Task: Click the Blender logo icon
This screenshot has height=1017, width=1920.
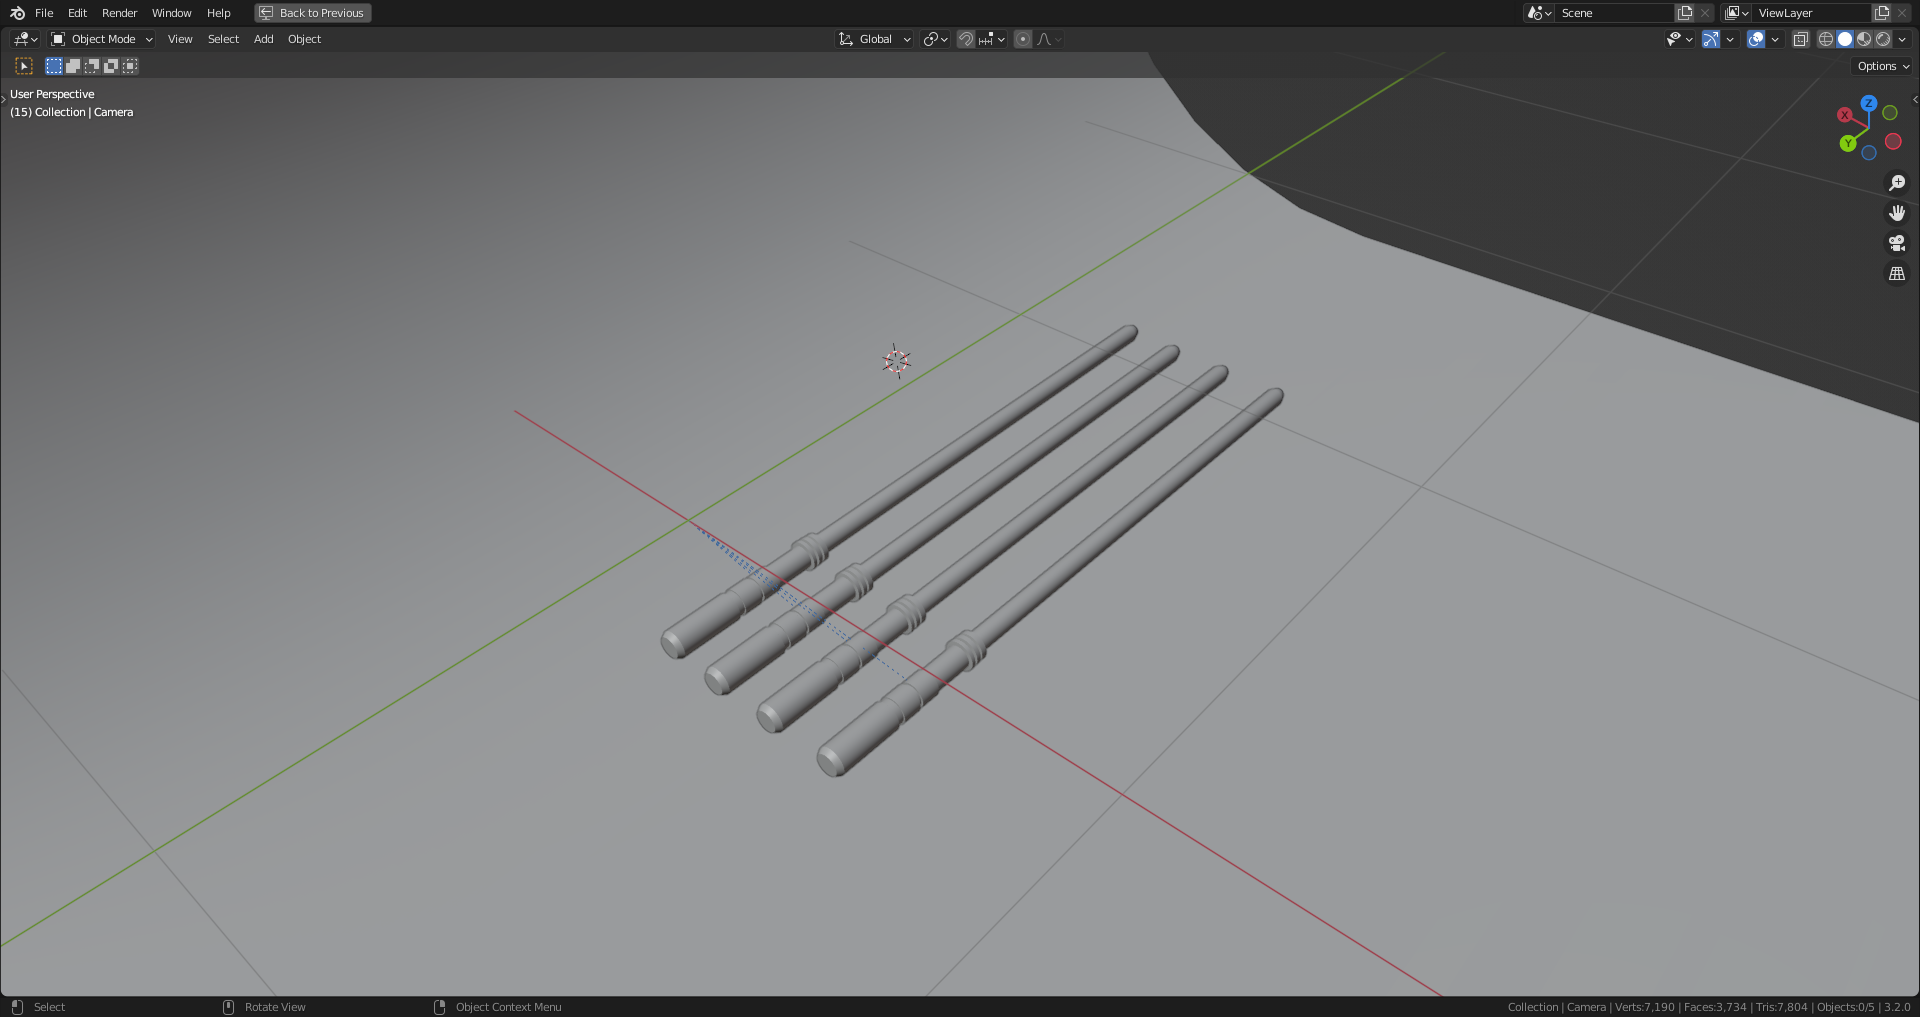Action: [x=15, y=13]
